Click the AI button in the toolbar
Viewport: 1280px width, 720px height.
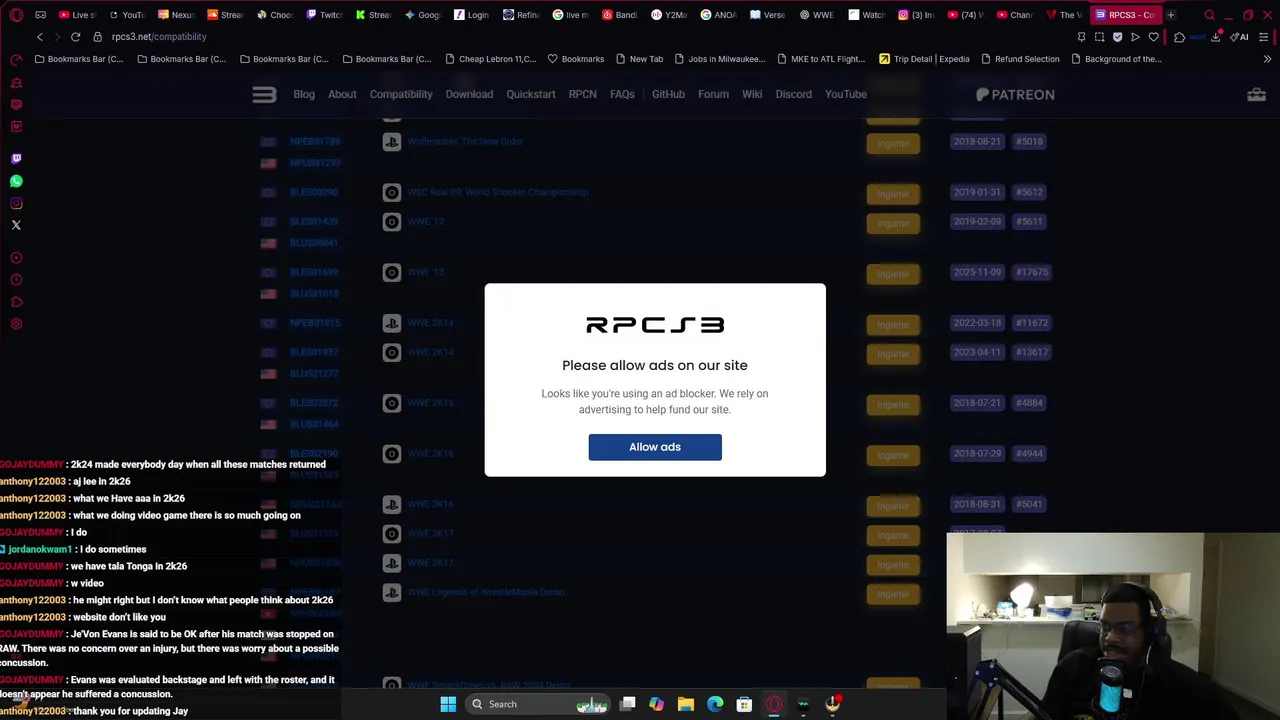point(1239,37)
